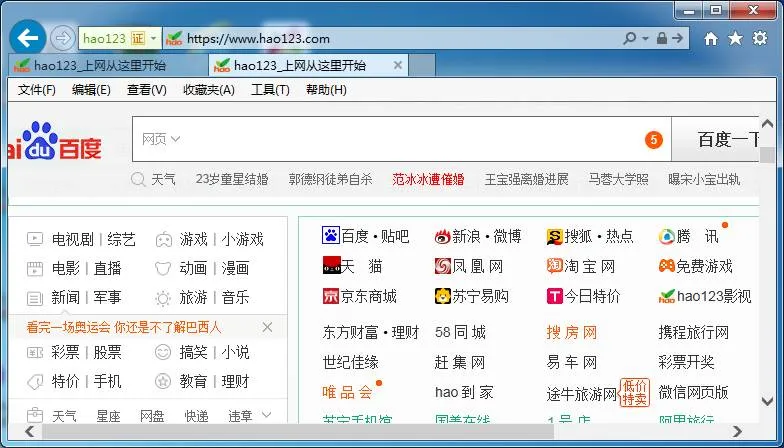
Task: Click the 游戏 category link
Action: click(x=194, y=240)
